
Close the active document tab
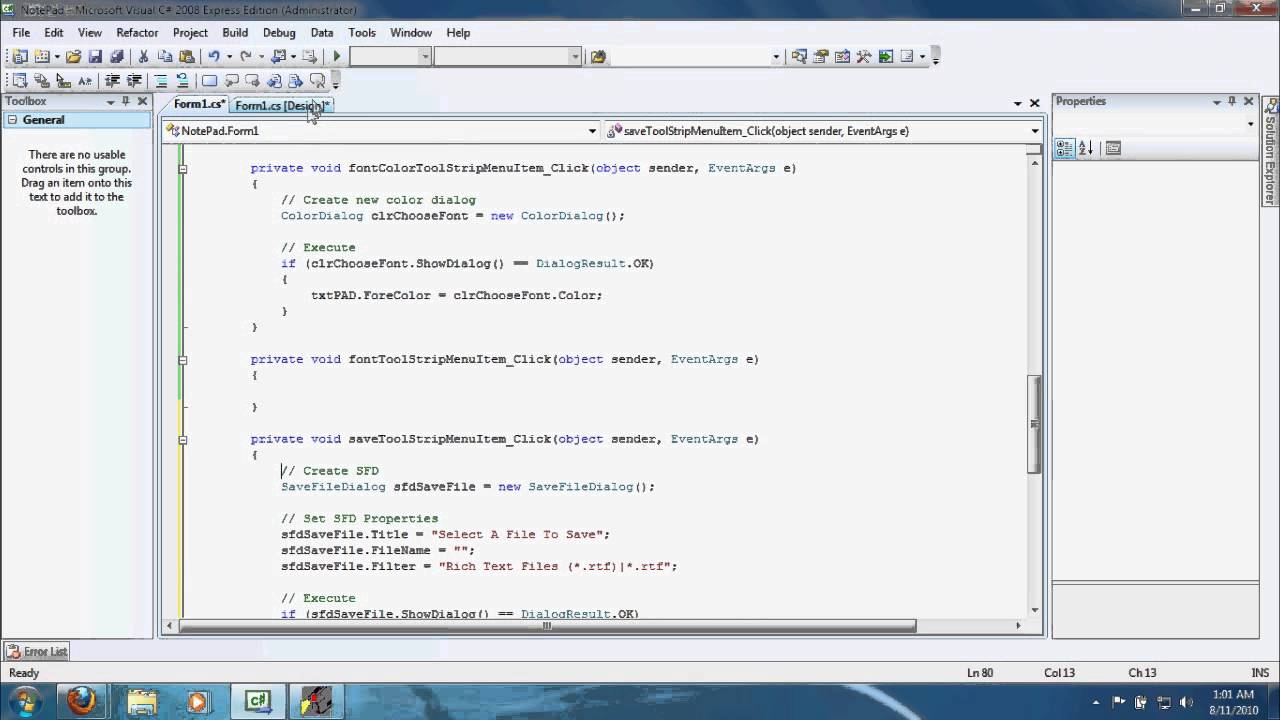pyautogui.click(x=1034, y=103)
